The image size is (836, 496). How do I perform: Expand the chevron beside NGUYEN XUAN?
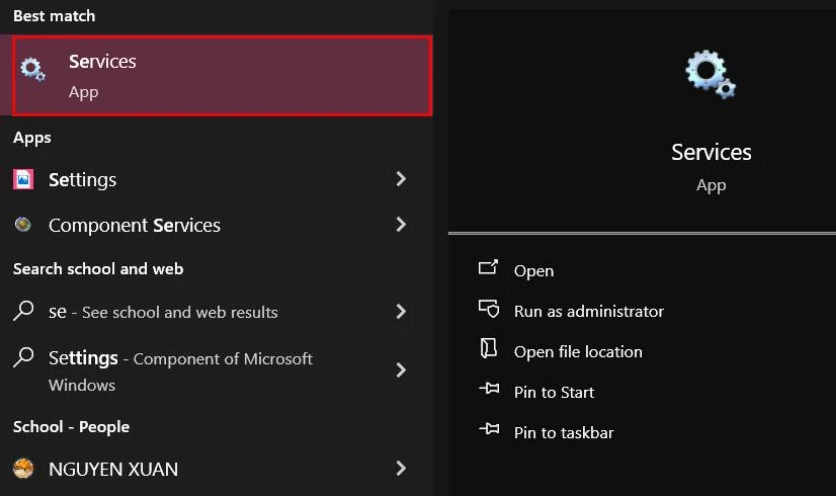point(401,468)
